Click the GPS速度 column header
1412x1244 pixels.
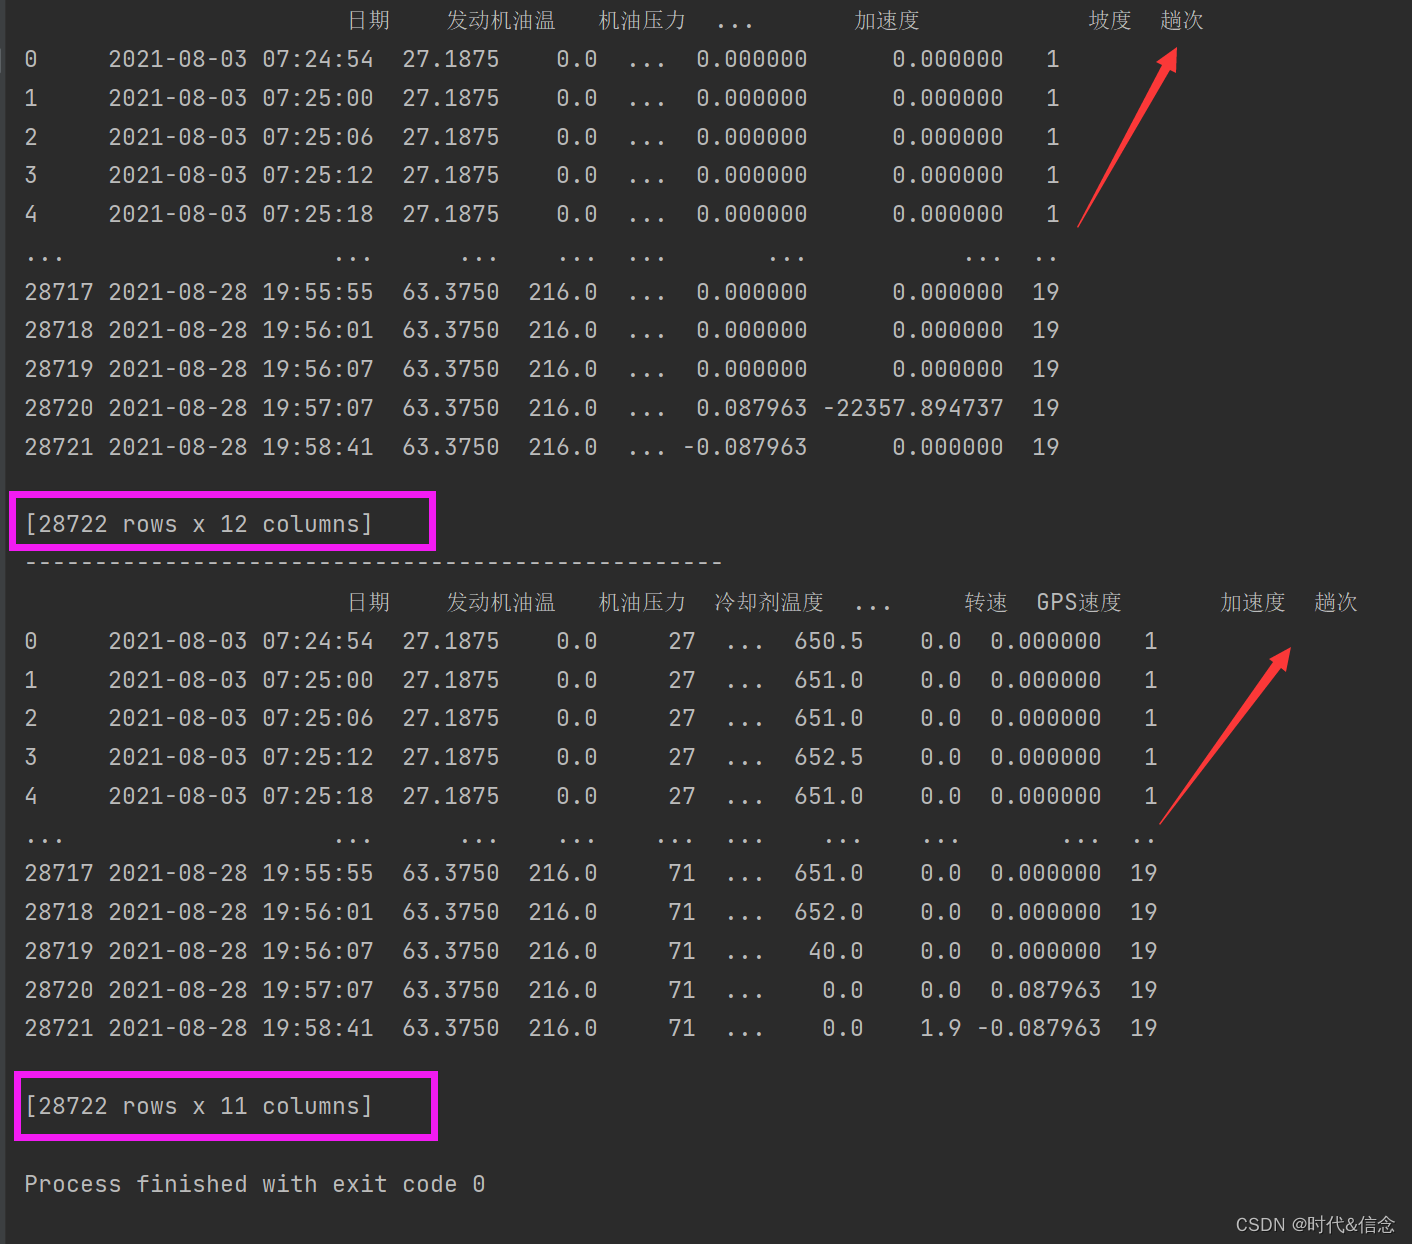point(1079,602)
